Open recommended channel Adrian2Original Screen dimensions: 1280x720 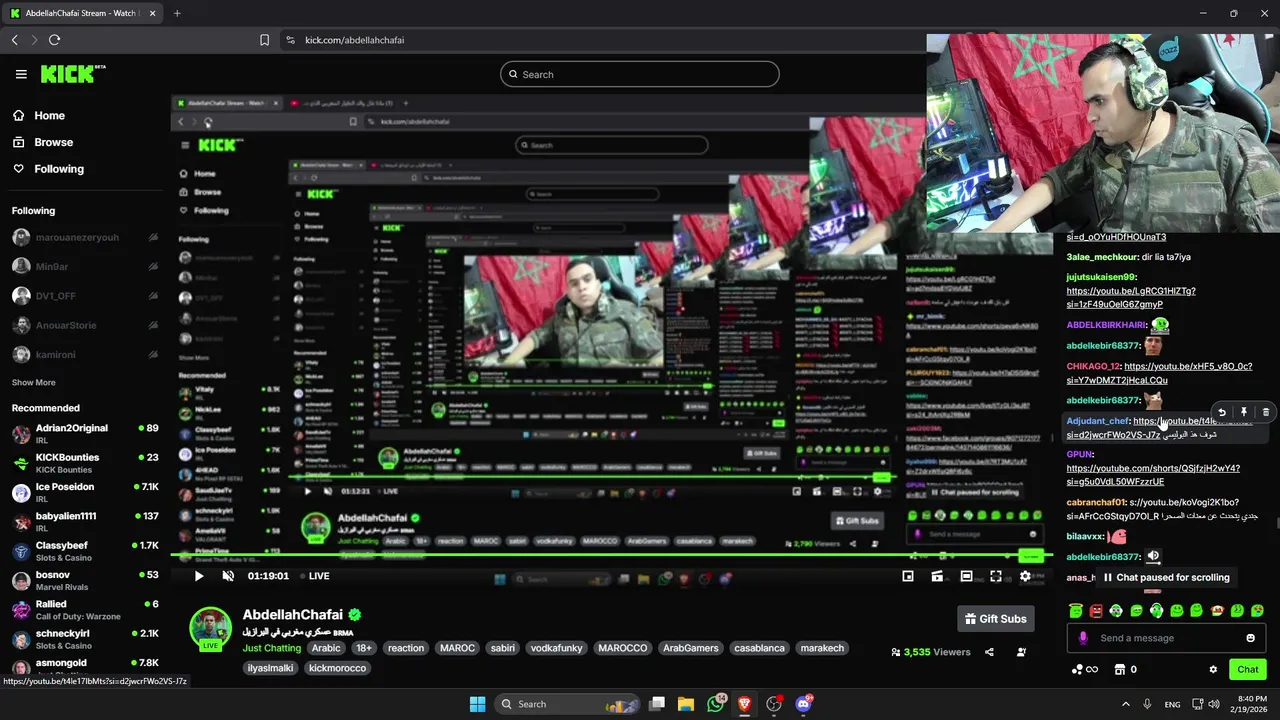coord(84,434)
